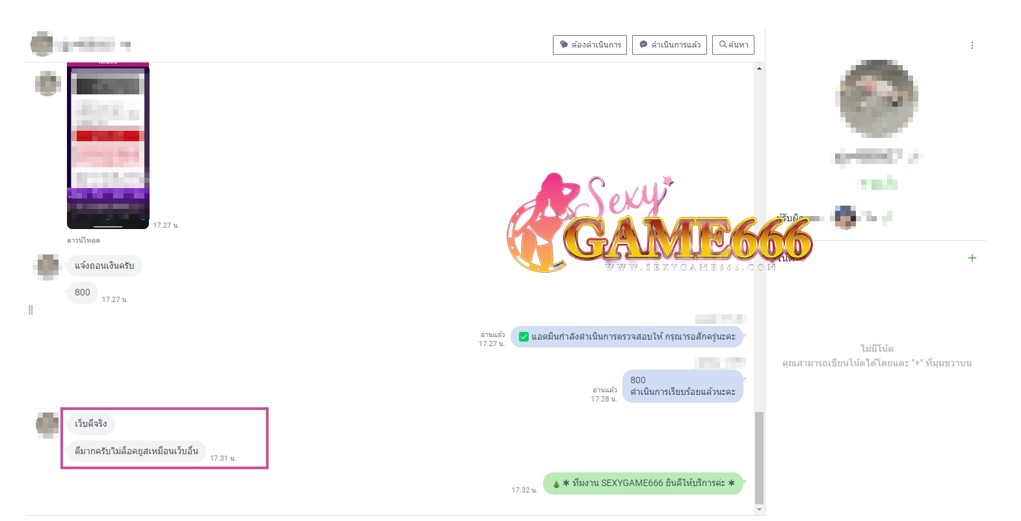Viewport: 1021px width, 521px height.
Task: Click the tag icon on ต้องดำเนินการ button
Action: click(564, 45)
